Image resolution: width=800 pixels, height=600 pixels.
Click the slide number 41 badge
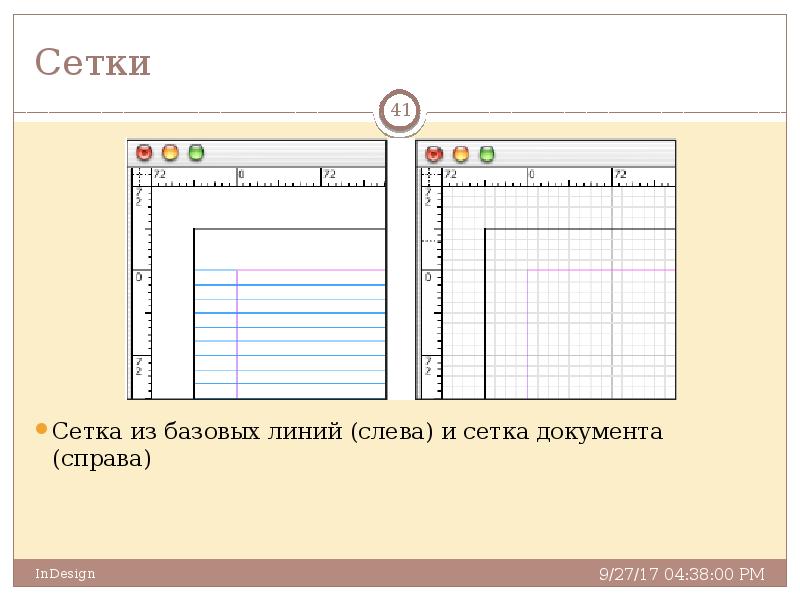400,111
